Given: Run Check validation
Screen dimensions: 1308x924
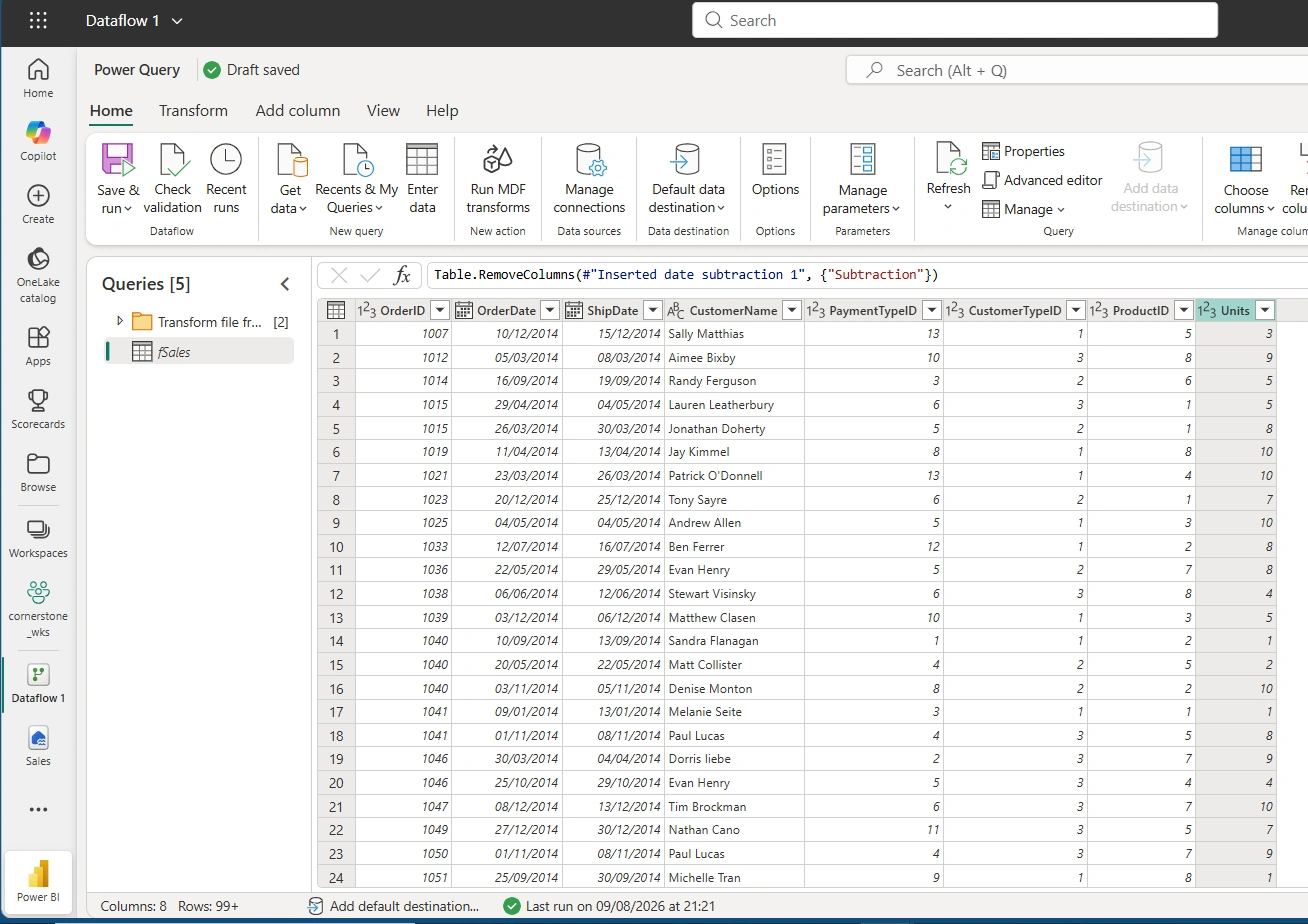Looking at the screenshot, I should click(x=173, y=179).
